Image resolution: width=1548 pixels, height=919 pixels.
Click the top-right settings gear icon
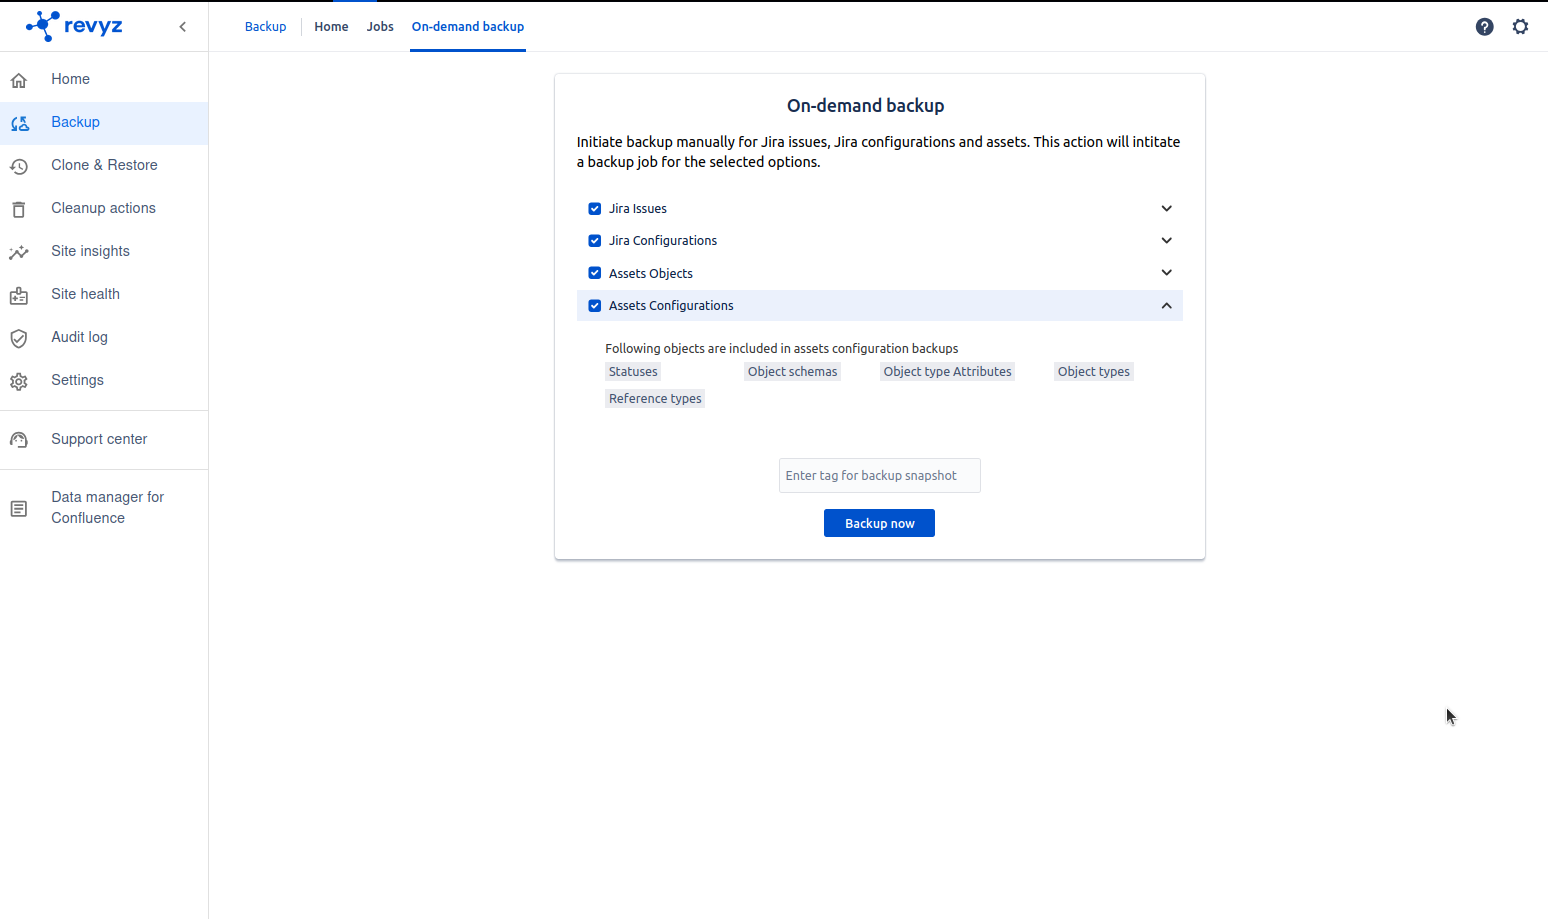tap(1520, 27)
